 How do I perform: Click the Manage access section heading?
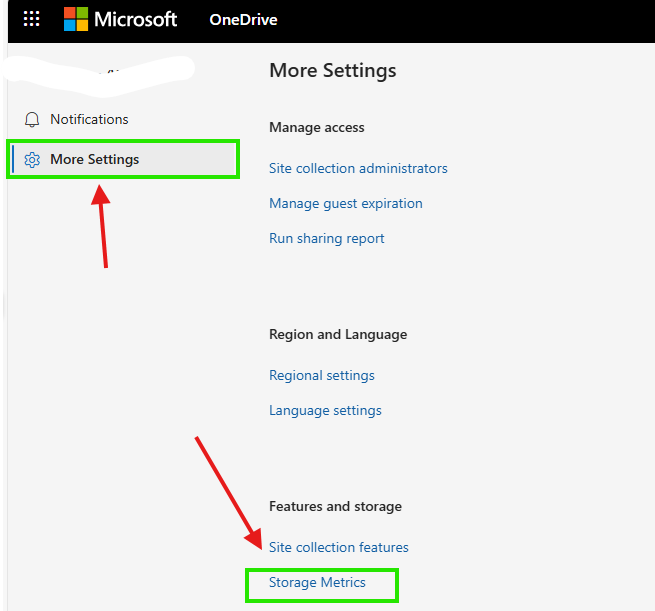(317, 127)
